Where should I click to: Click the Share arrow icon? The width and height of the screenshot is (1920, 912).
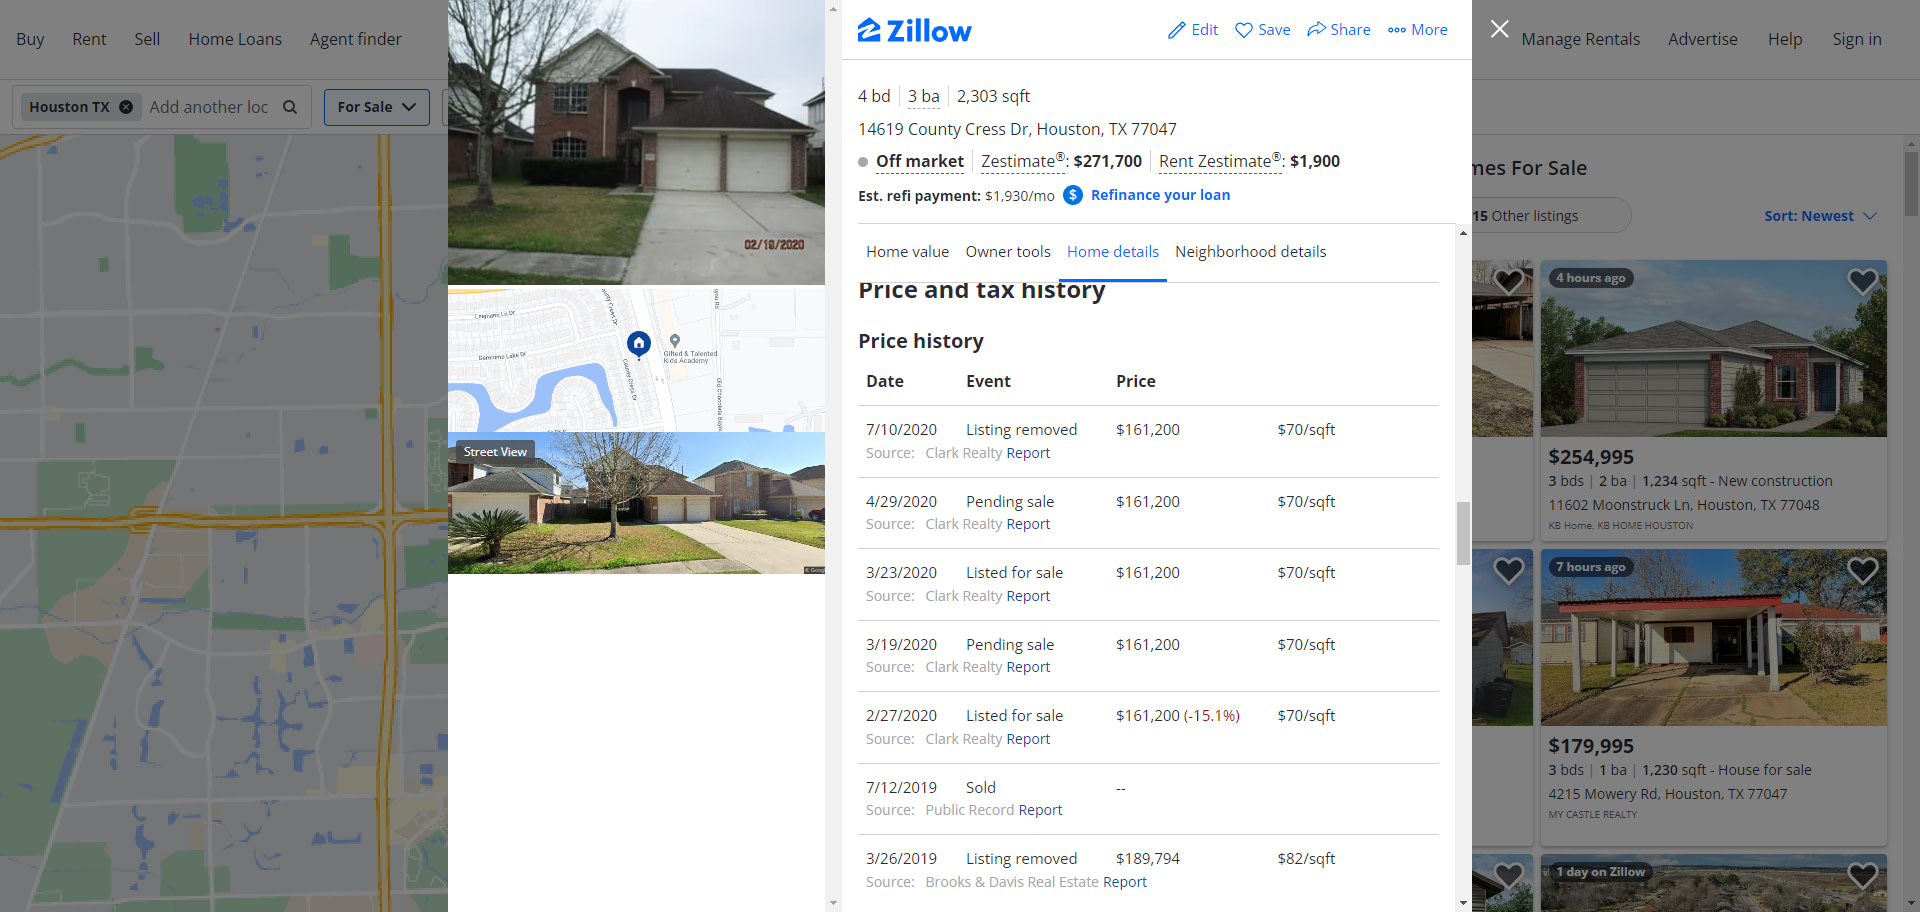(1316, 29)
